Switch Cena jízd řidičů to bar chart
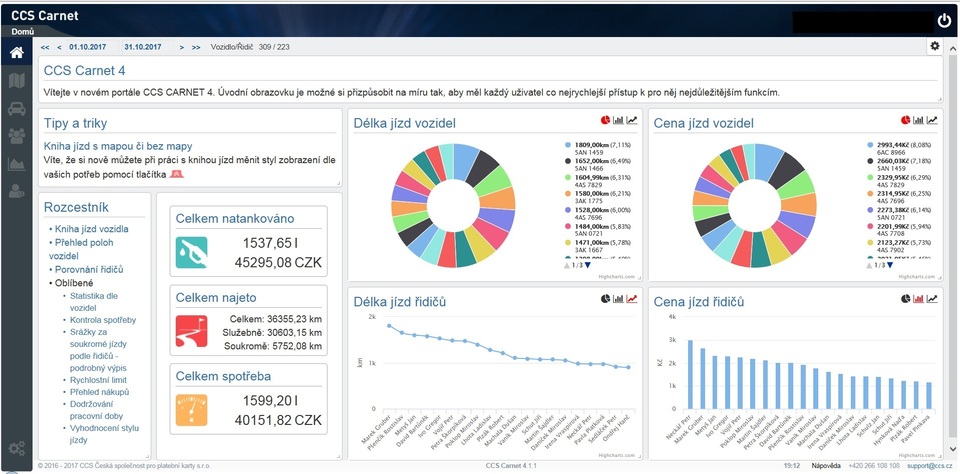The image size is (960, 474). (x=918, y=299)
